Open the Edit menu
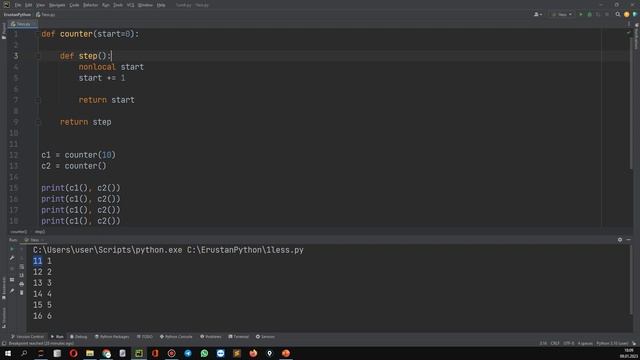 pyautogui.click(x=29, y=5)
